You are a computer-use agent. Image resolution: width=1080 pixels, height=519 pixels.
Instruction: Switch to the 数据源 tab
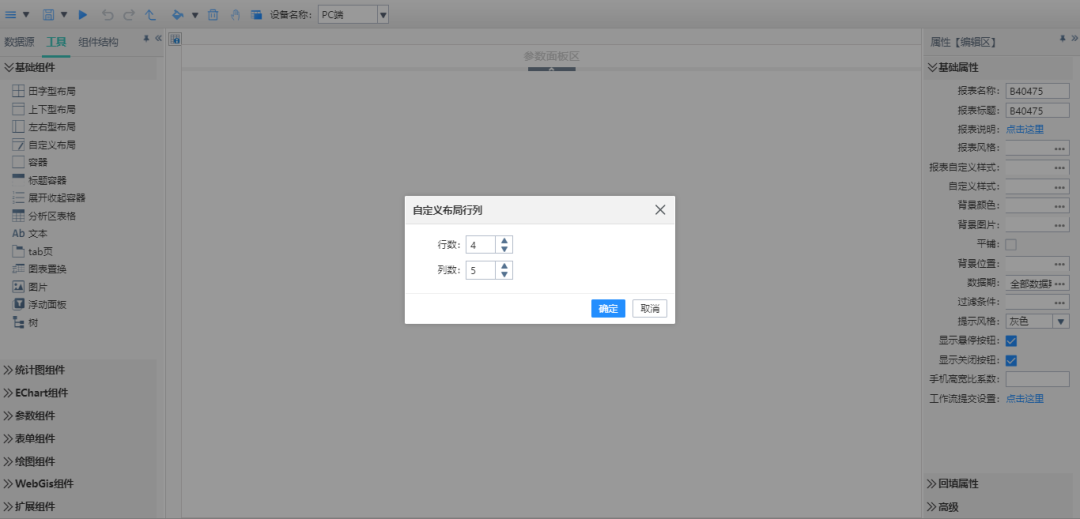[x=20, y=42]
